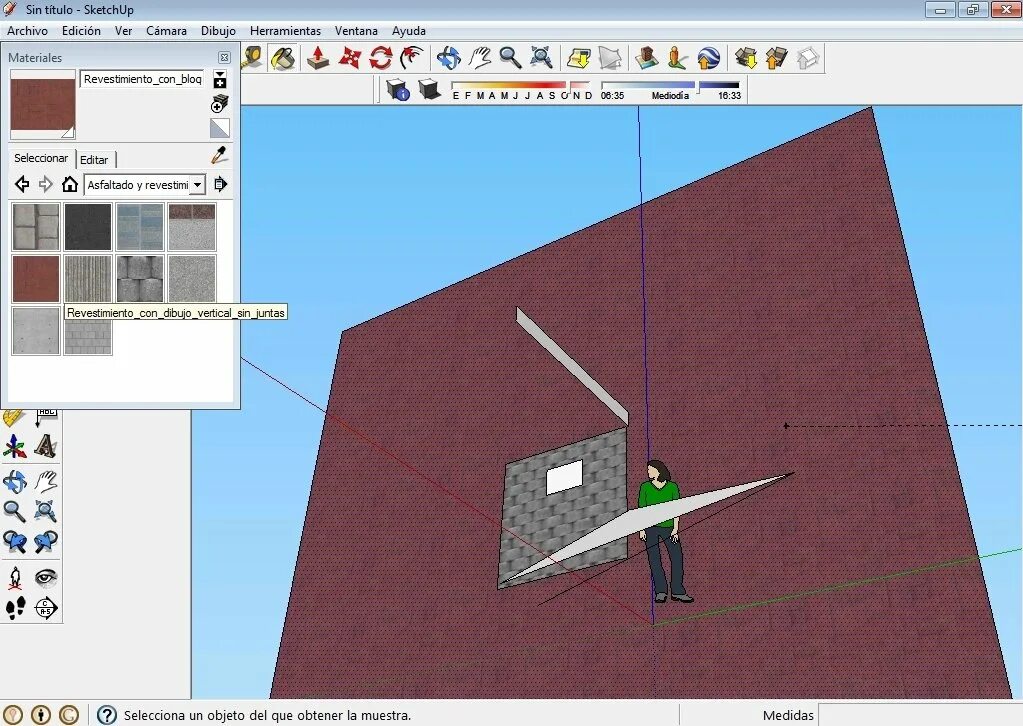Select the Tape Measure tool
Viewport: 1023px width, 726px height.
251,57
